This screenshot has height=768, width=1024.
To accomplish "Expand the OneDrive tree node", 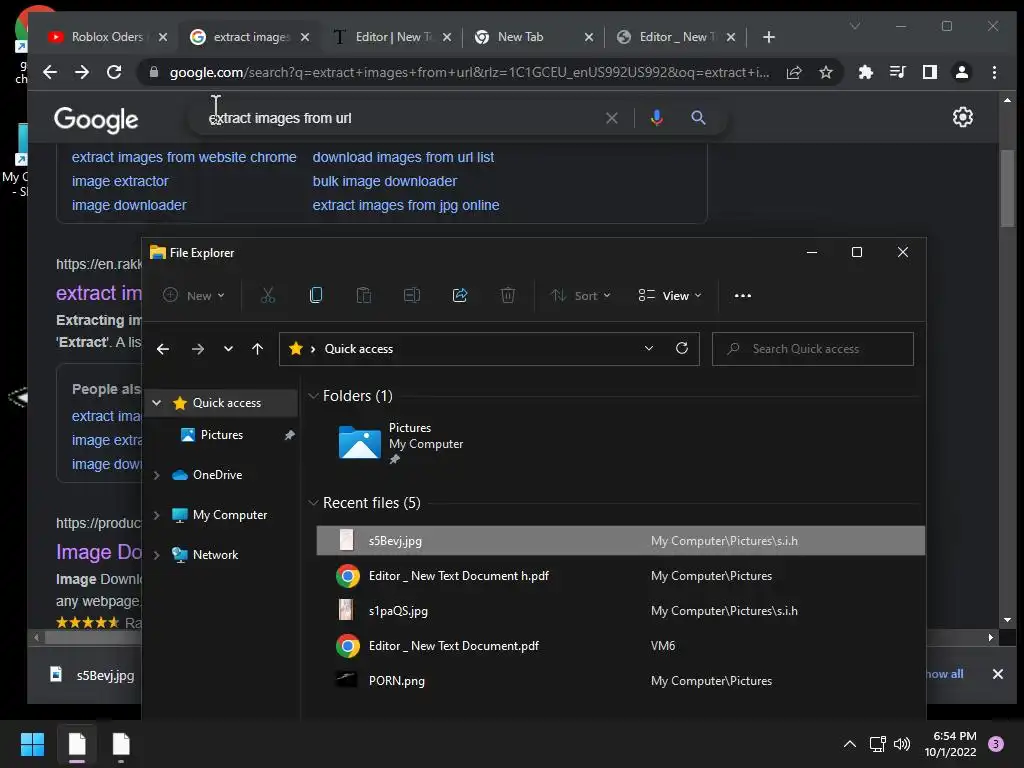I will 157,475.
